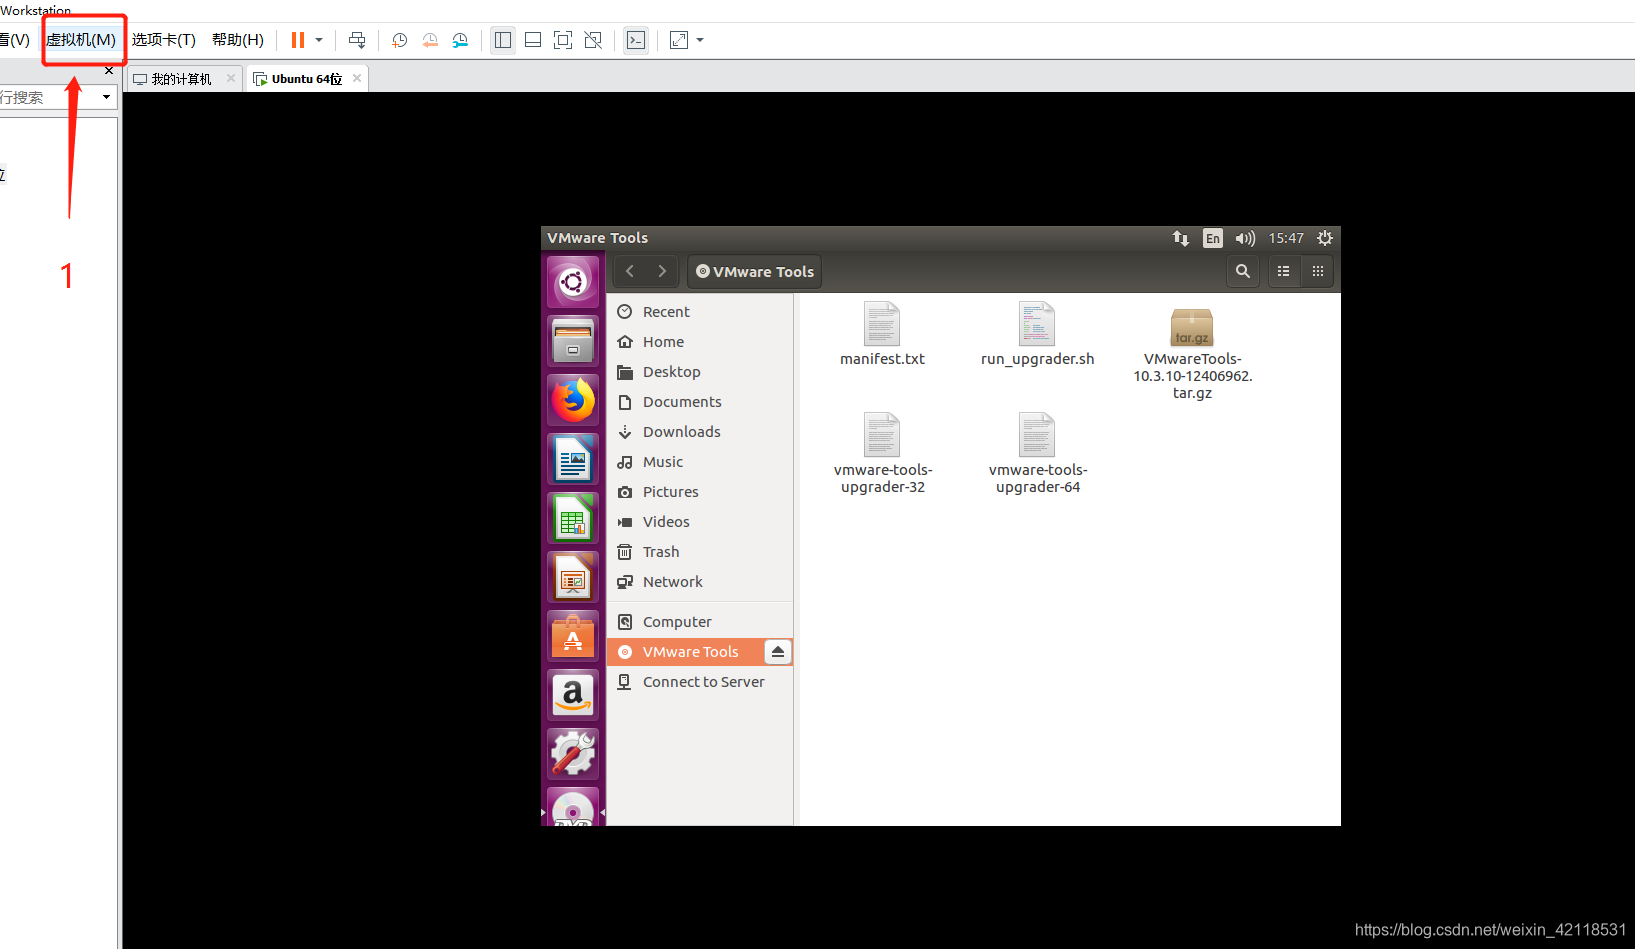This screenshot has height=949, width=1635.
Task: Pause the virtual machine with the orange button
Action: tap(298, 40)
